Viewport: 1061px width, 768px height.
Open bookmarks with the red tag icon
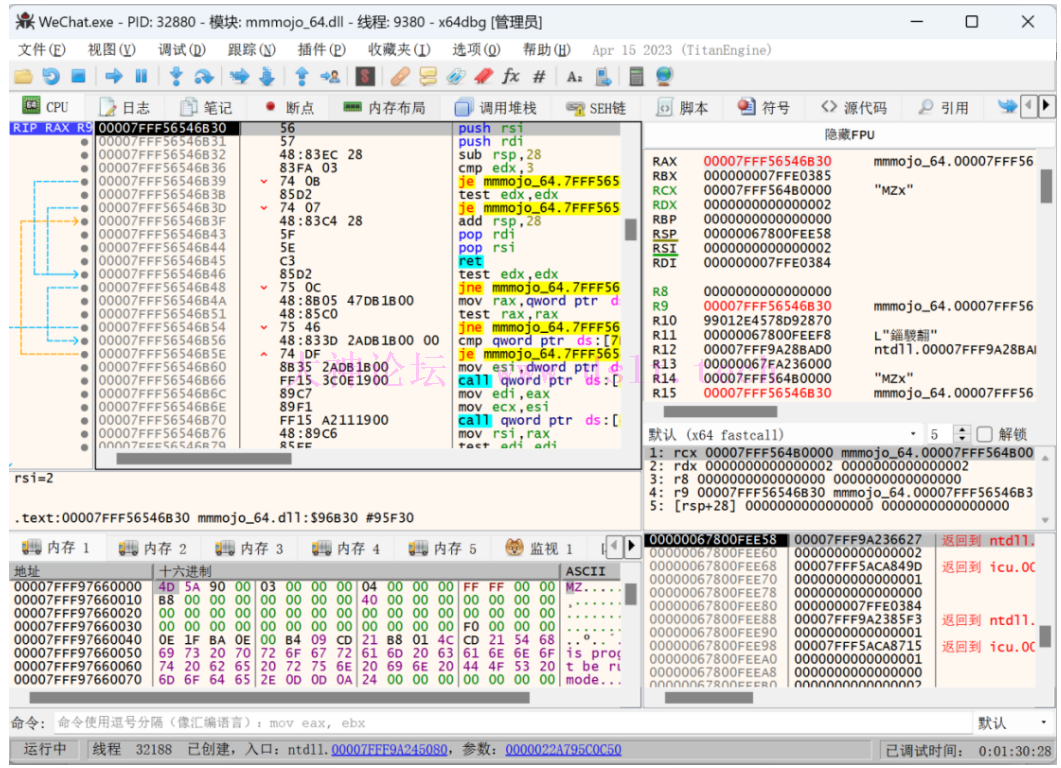(483, 76)
